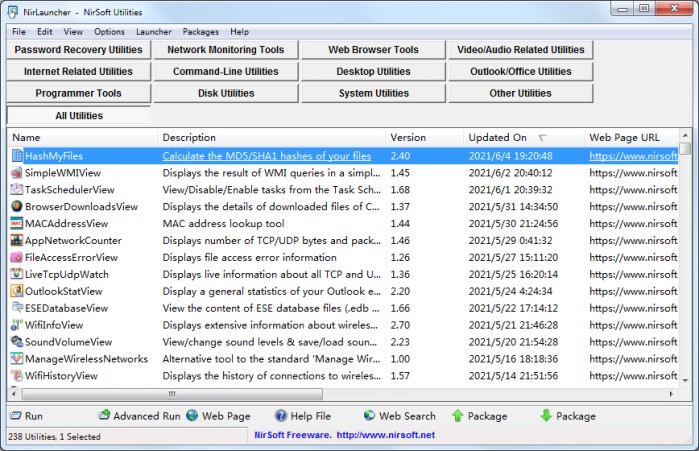This screenshot has width=699, height=451.
Task: Click the HashMyFiles row icon
Action: [x=17, y=156]
